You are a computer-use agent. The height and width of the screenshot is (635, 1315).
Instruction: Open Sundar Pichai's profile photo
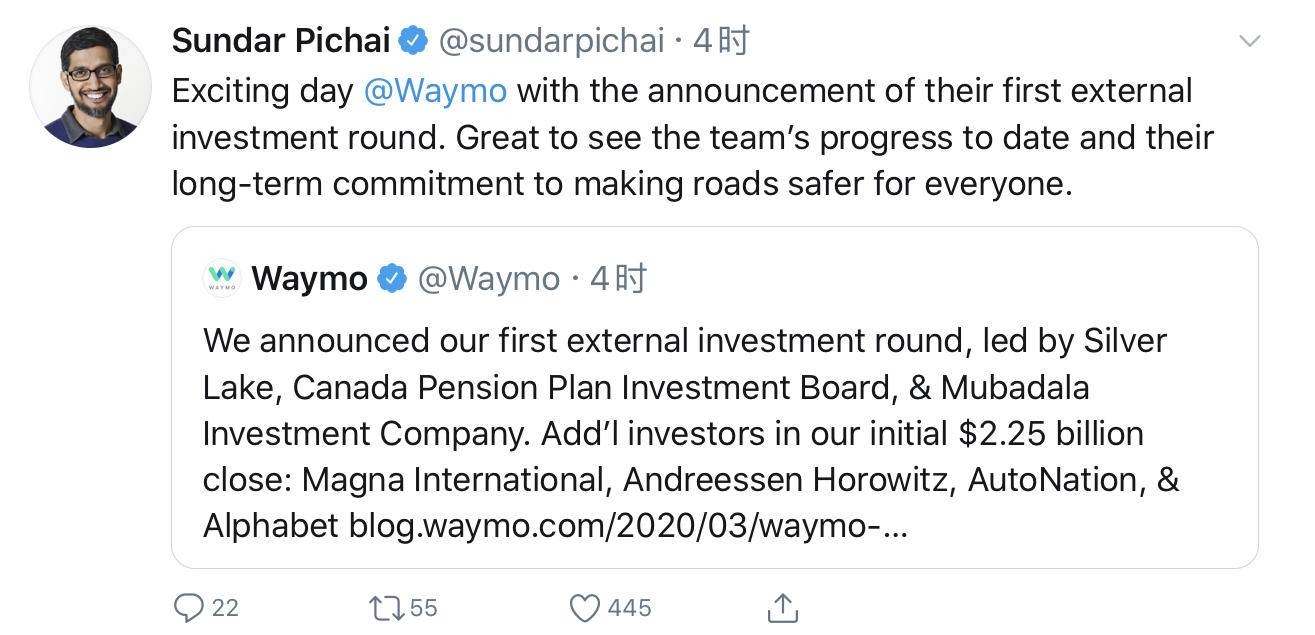click(90, 87)
